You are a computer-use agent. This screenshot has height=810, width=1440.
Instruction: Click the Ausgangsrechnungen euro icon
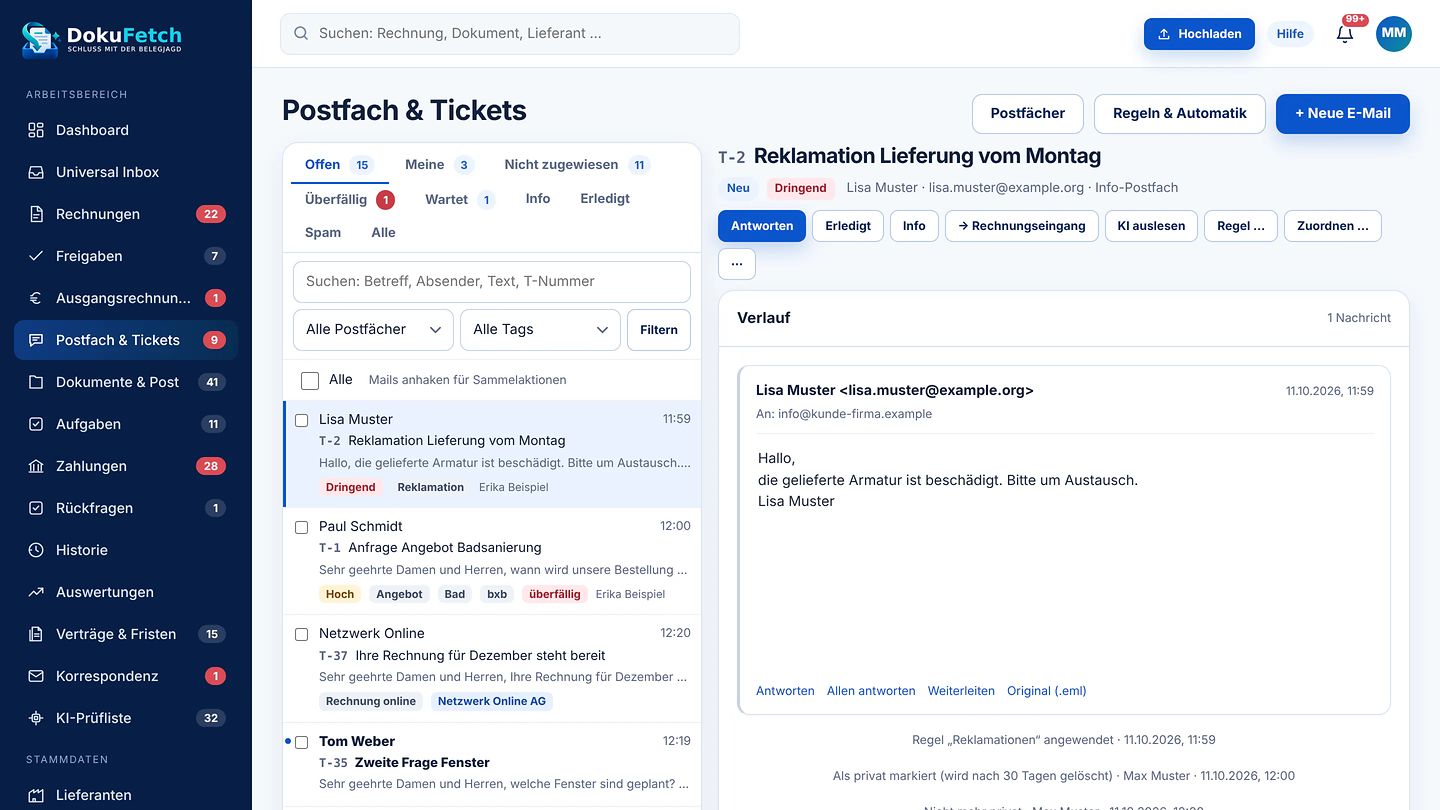[36, 298]
